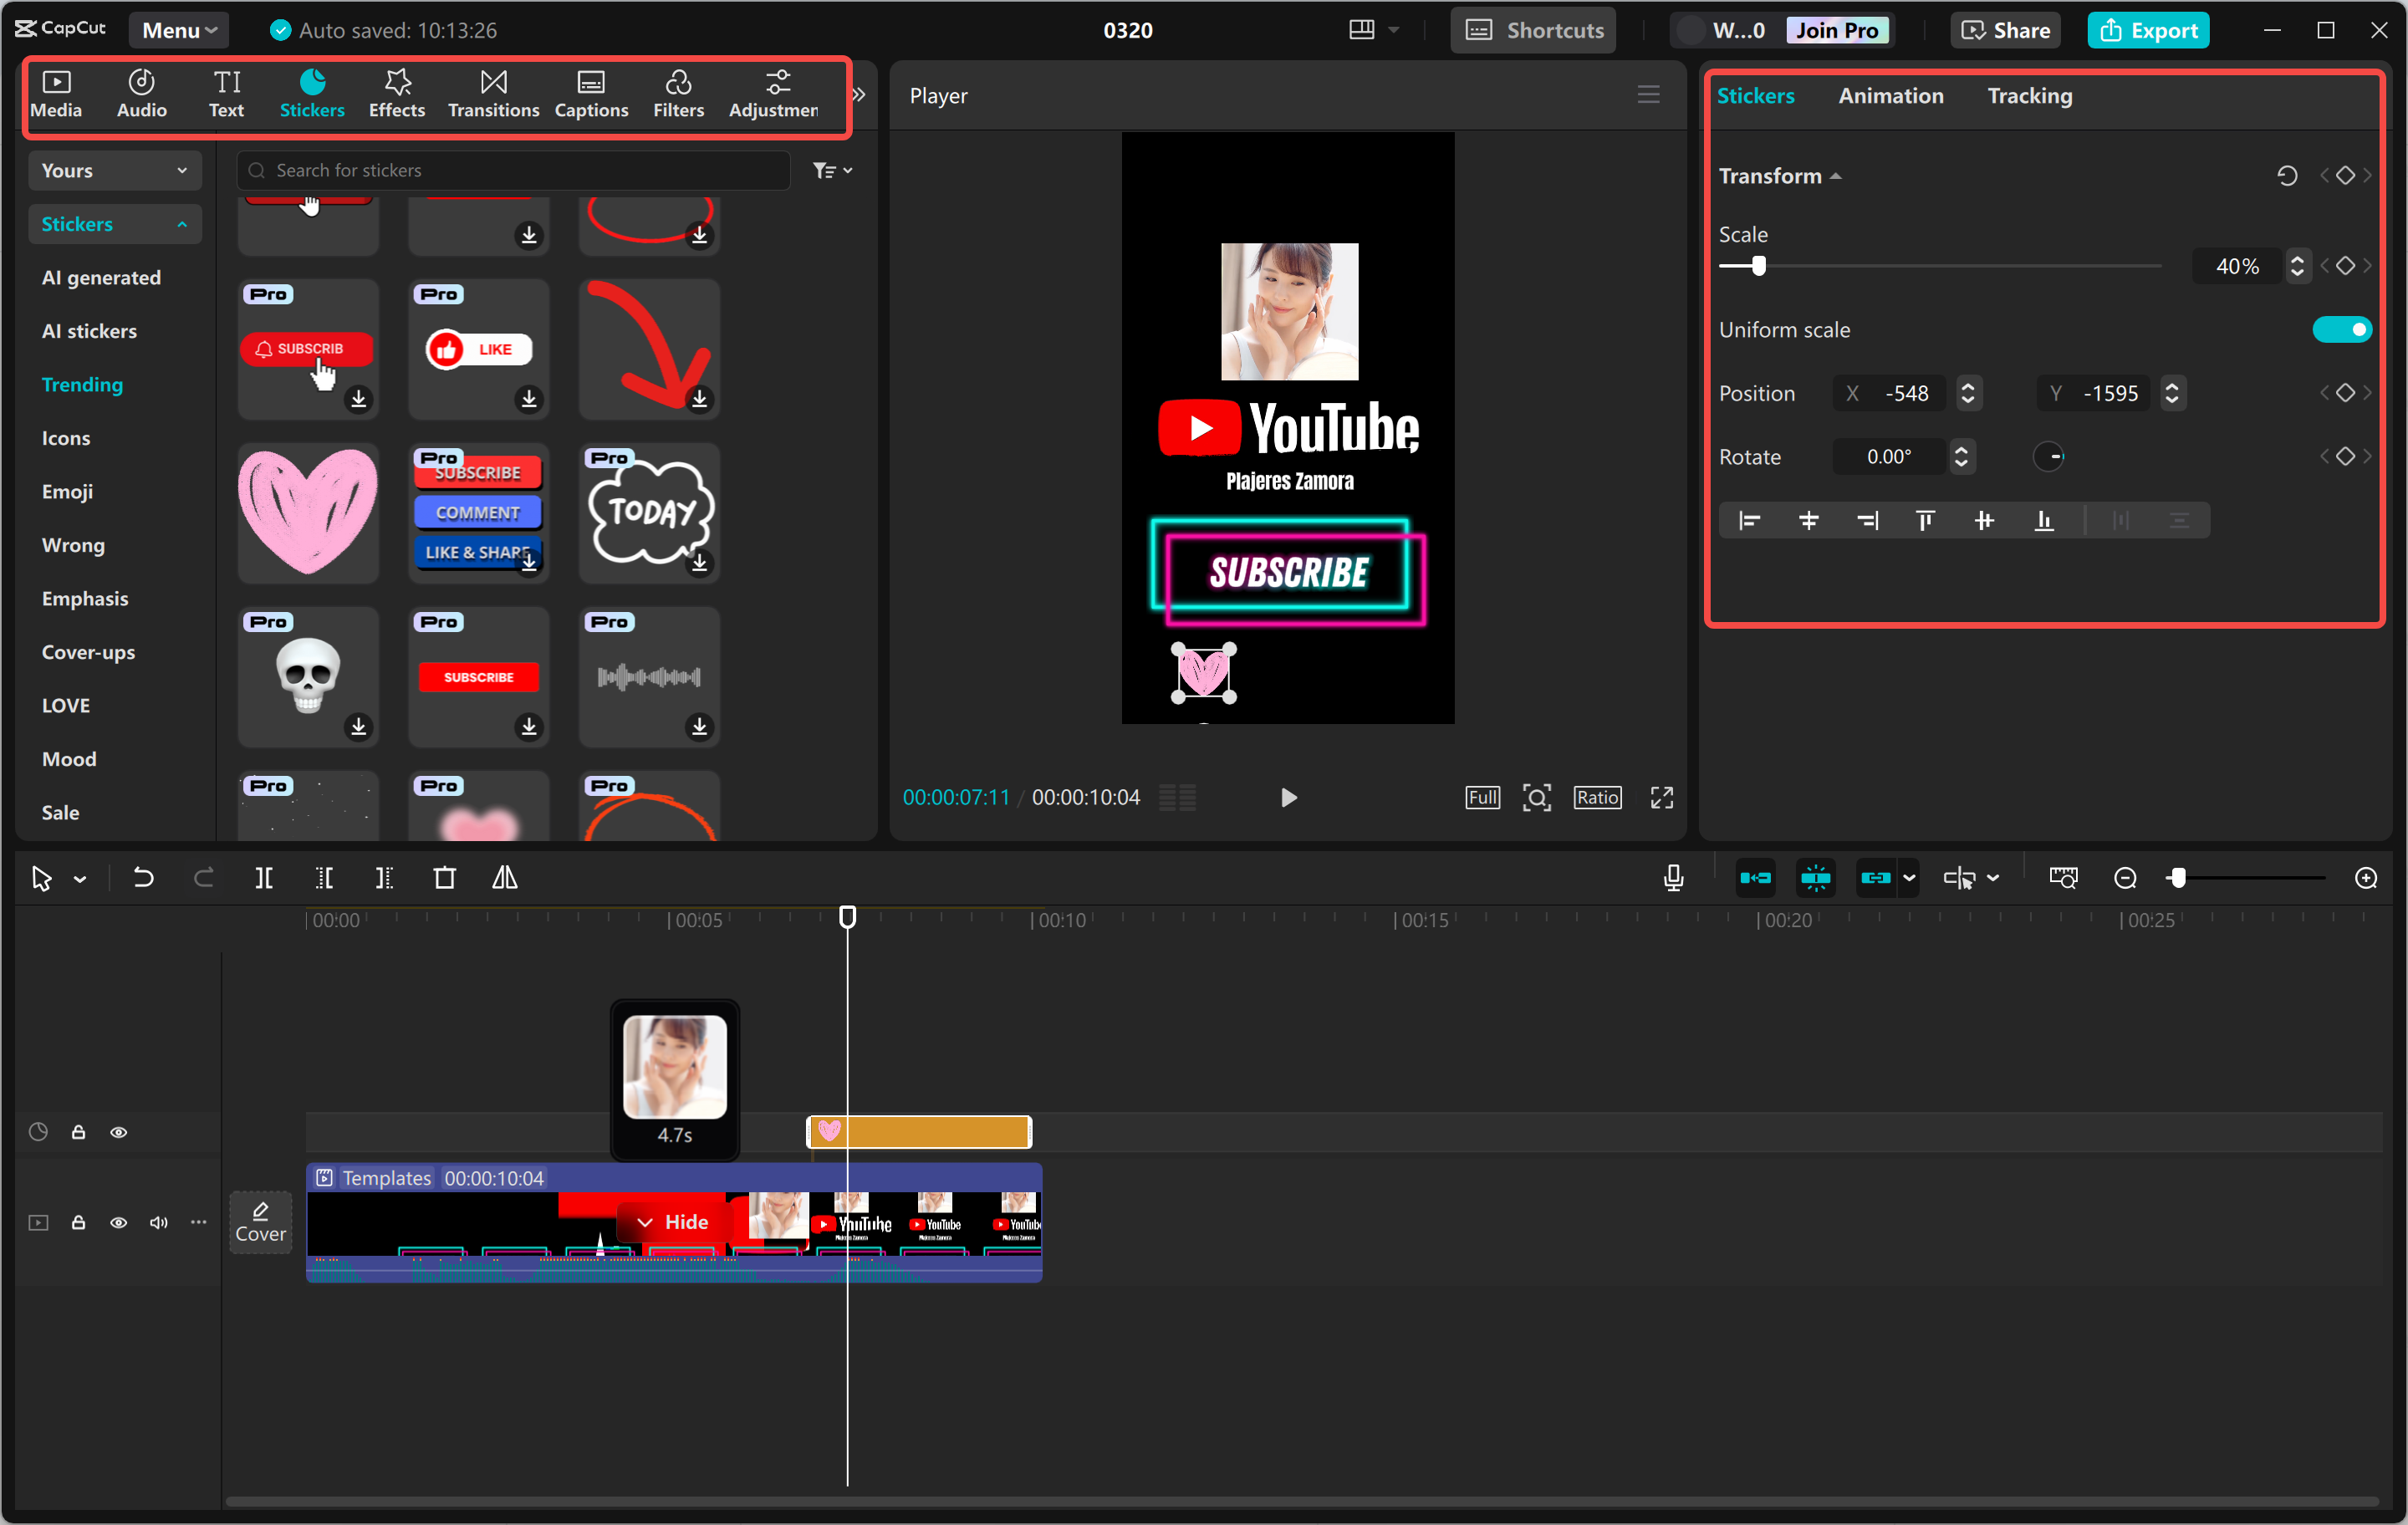Collapse the Transform section
This screenshot has width=2408, height=1525.
pos(1836,175)
